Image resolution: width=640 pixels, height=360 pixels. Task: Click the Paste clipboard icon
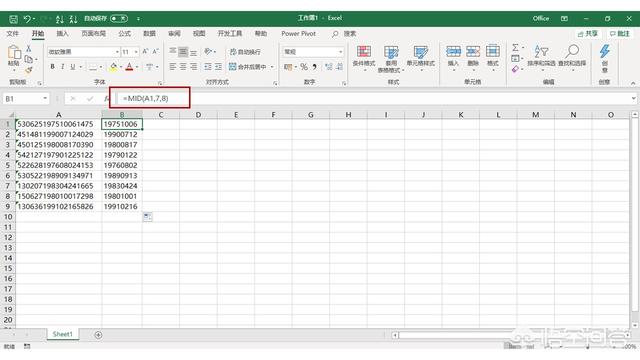[x=14, y=53]
